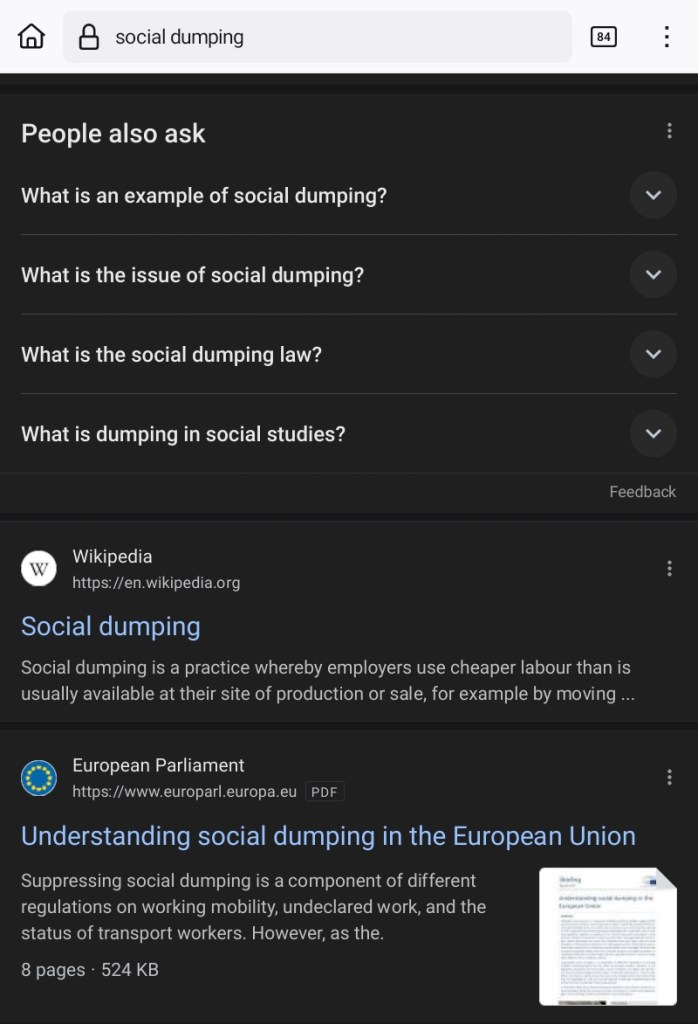Image resolution: width=698 pixels, height=1024 pixels.
Task: Click the Feedback link
Action: pyautogui.click(x=642, y=492)
